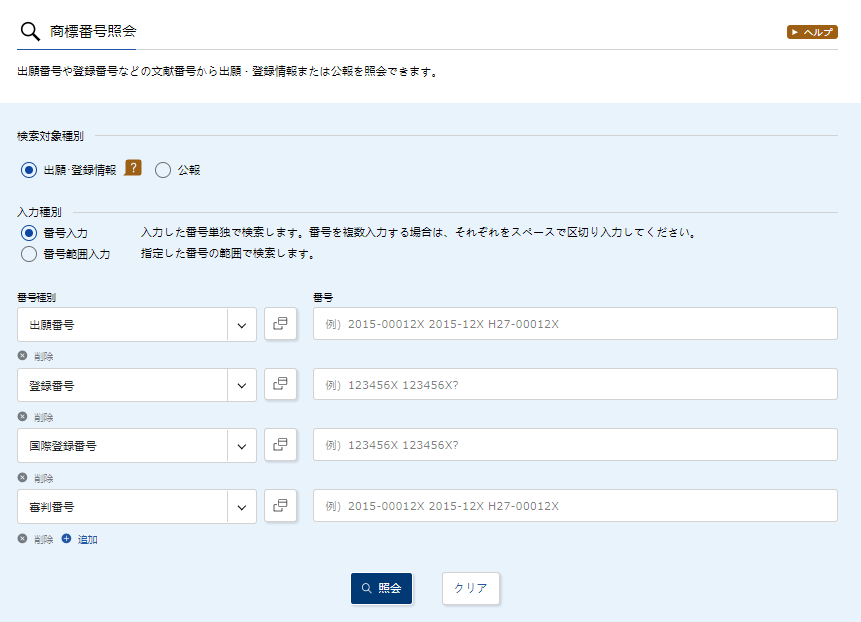Click the duplicate icon beside the 審判番号 dropdown

(x=280, y=506)
